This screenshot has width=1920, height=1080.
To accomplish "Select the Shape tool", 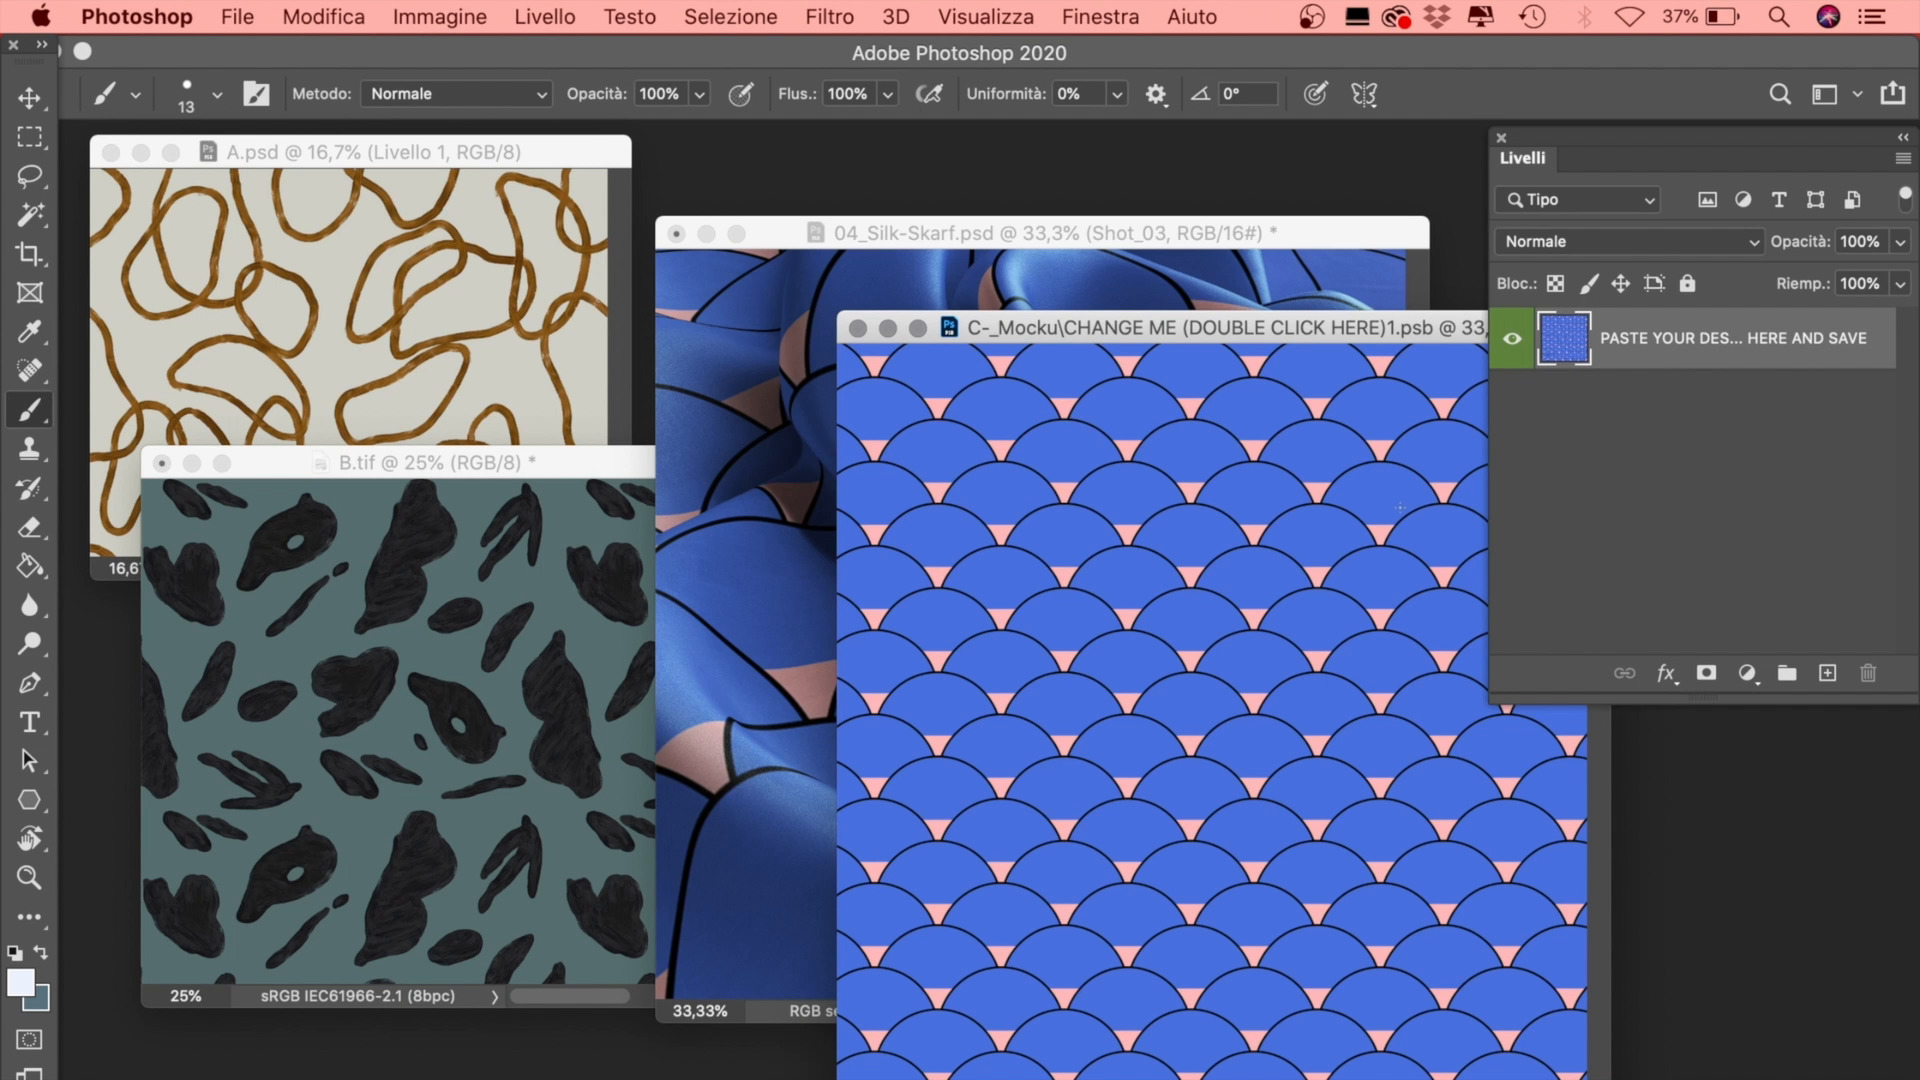I will [29, 800].
